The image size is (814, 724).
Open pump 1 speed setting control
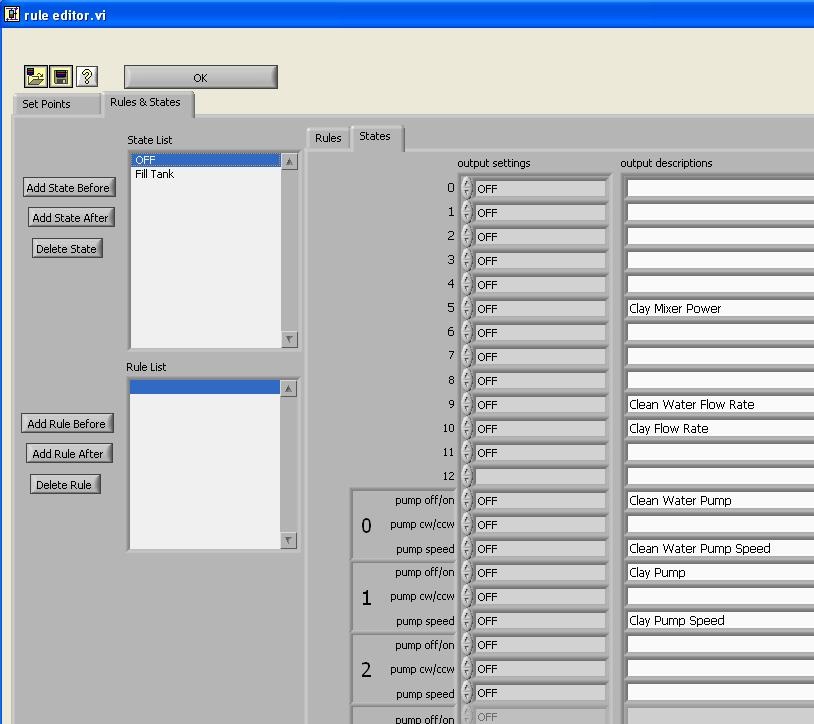[540, 621]
